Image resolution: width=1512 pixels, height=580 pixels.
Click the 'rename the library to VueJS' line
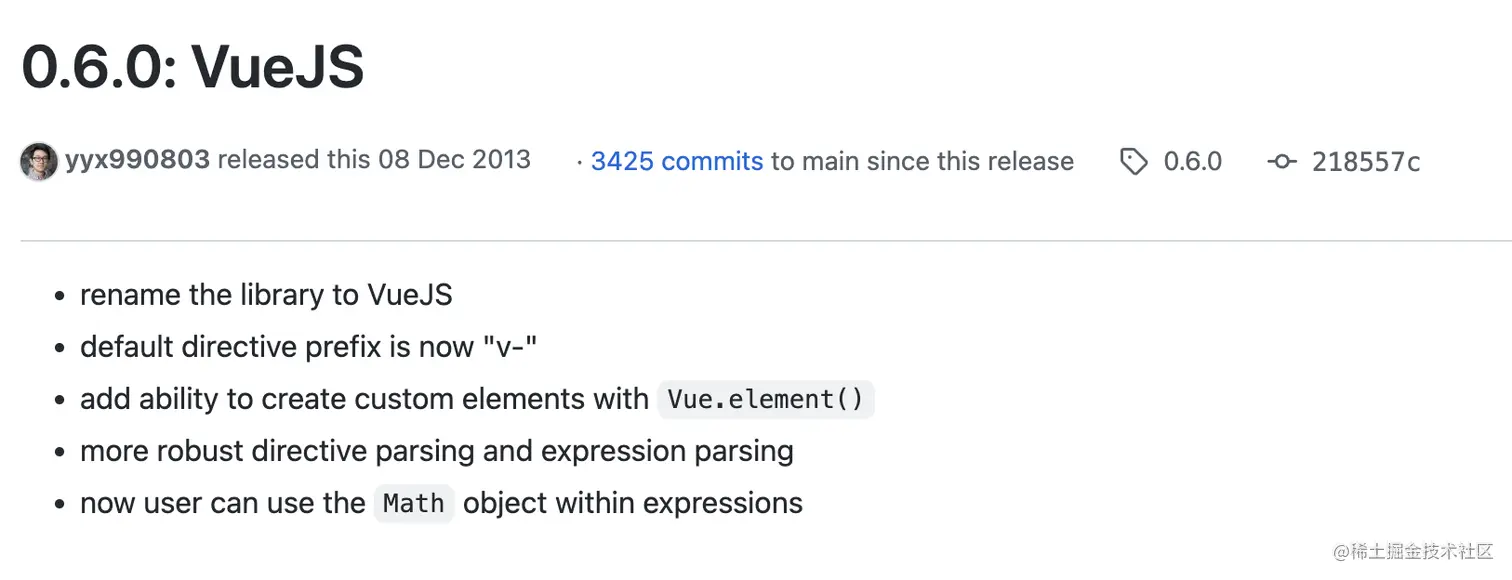point(266,295)
